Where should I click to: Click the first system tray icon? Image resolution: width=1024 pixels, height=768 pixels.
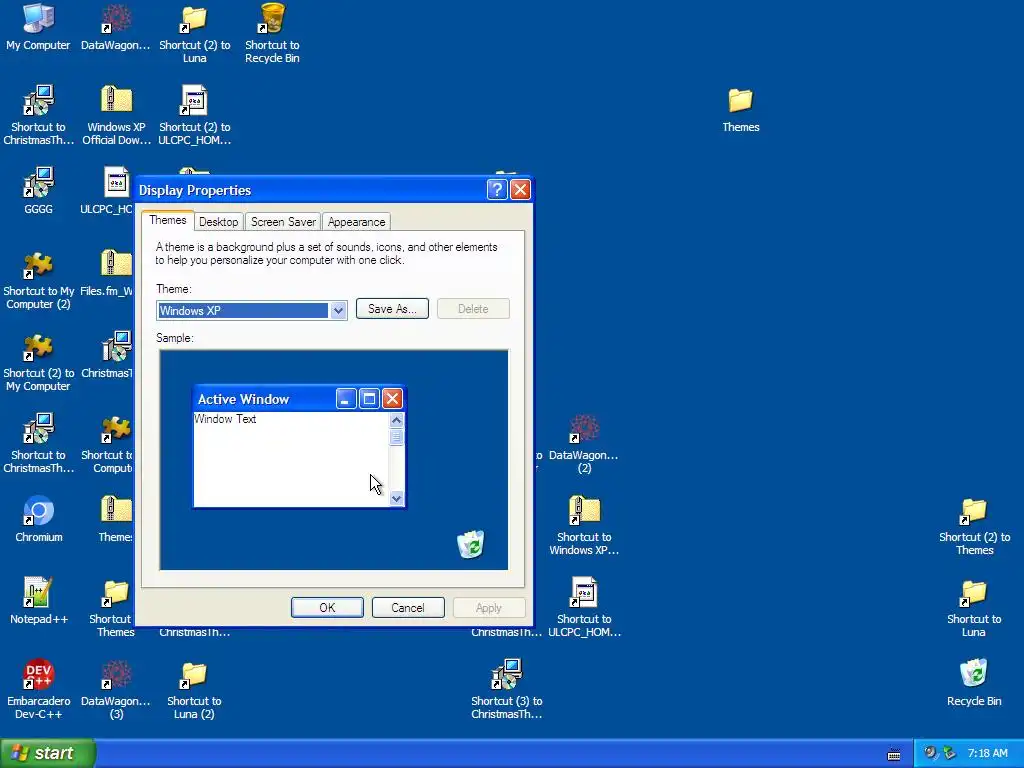(931, 753)
